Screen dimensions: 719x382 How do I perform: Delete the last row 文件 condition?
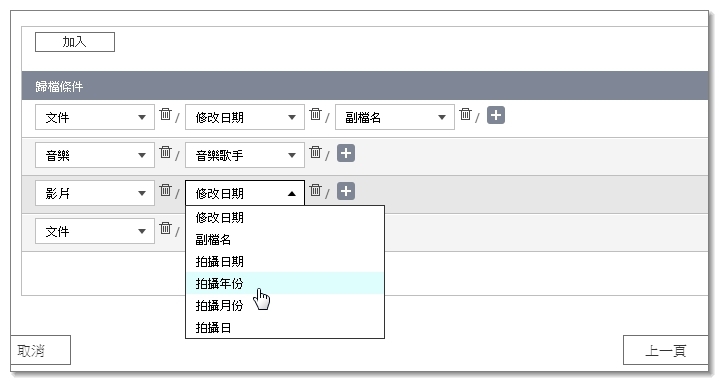166,228
